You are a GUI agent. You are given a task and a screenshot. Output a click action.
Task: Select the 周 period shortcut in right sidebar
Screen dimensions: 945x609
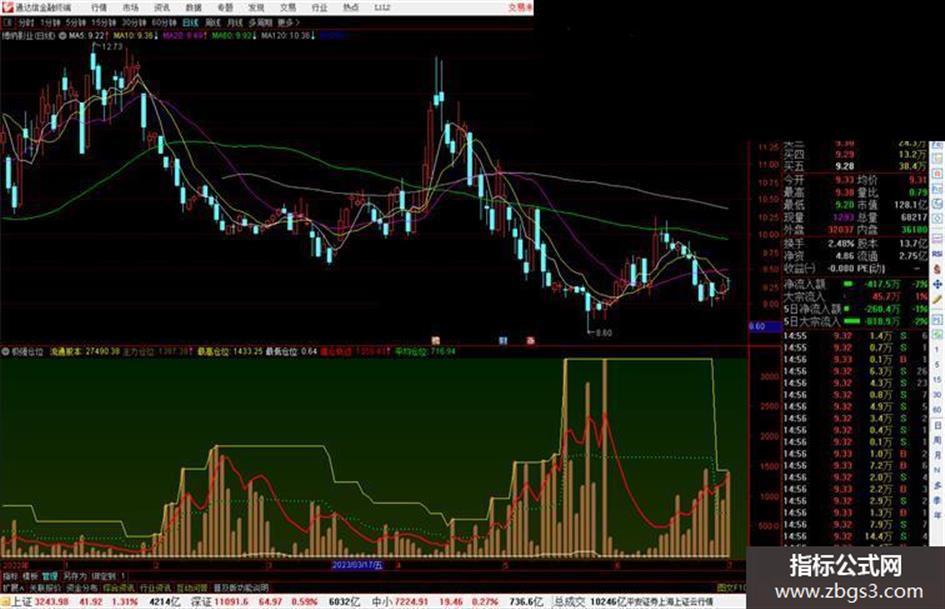(937, 440)
